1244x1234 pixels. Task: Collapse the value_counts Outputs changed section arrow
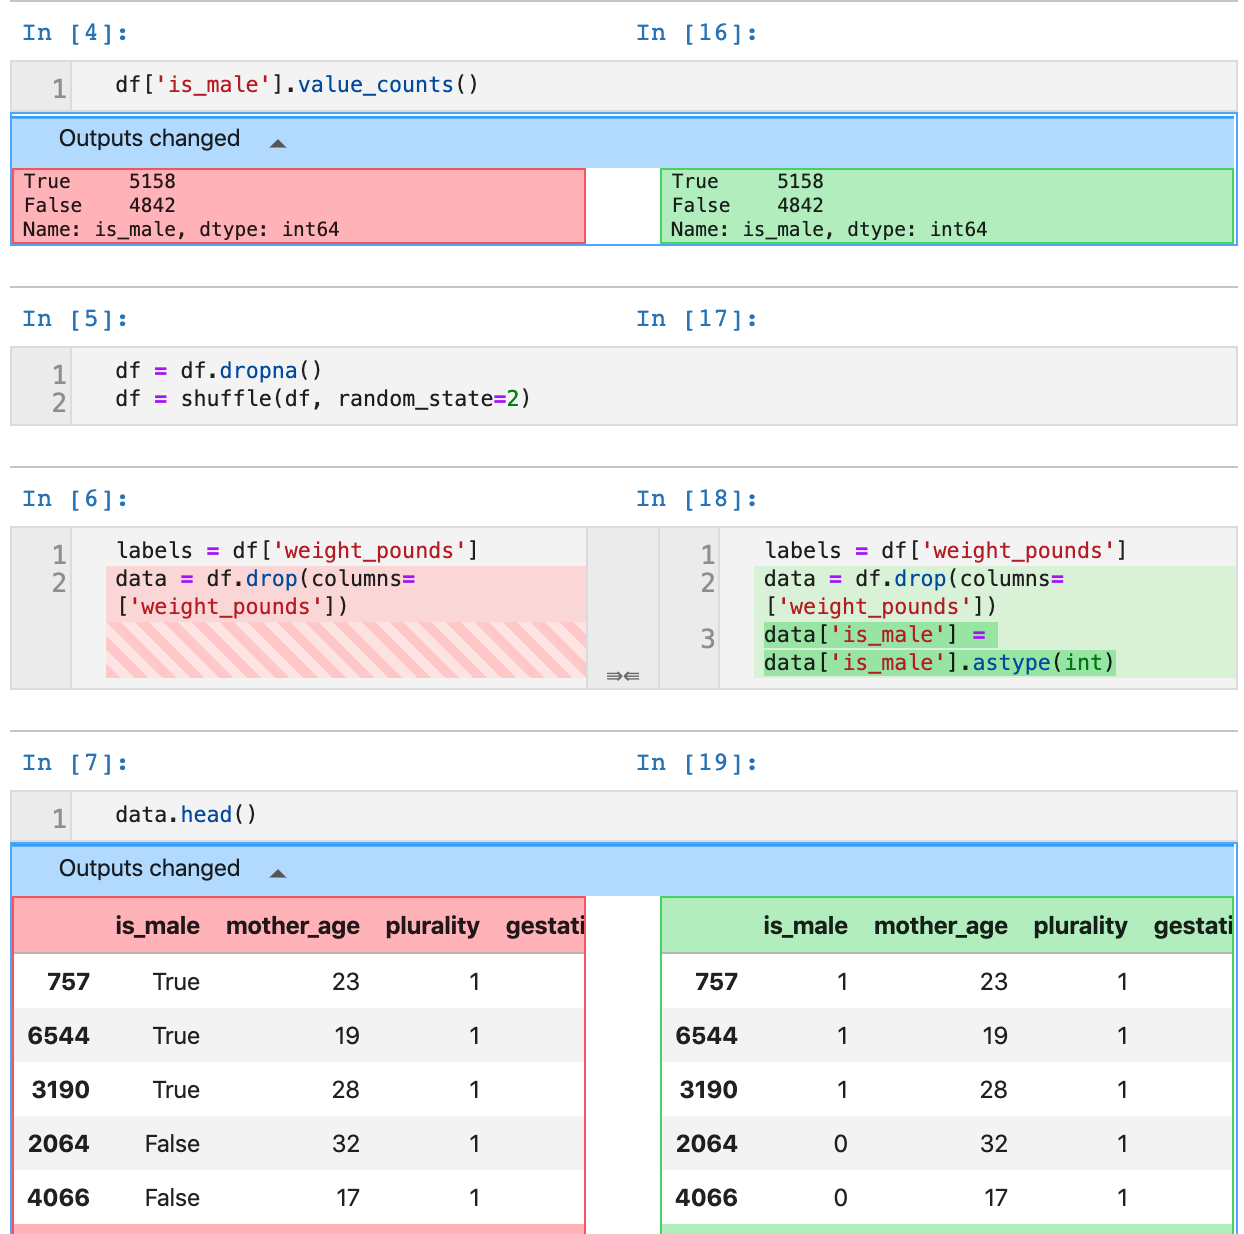278,143
